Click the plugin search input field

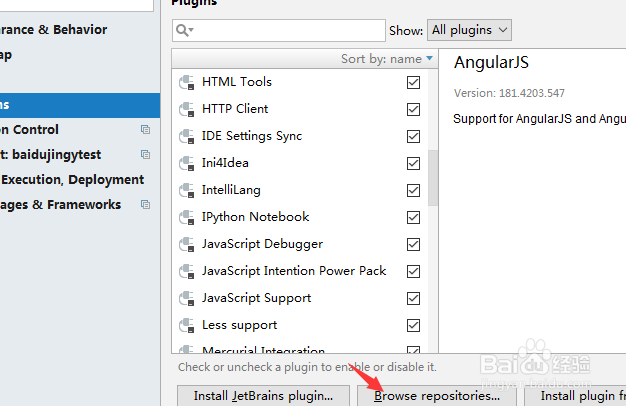(x=290, y=31)
